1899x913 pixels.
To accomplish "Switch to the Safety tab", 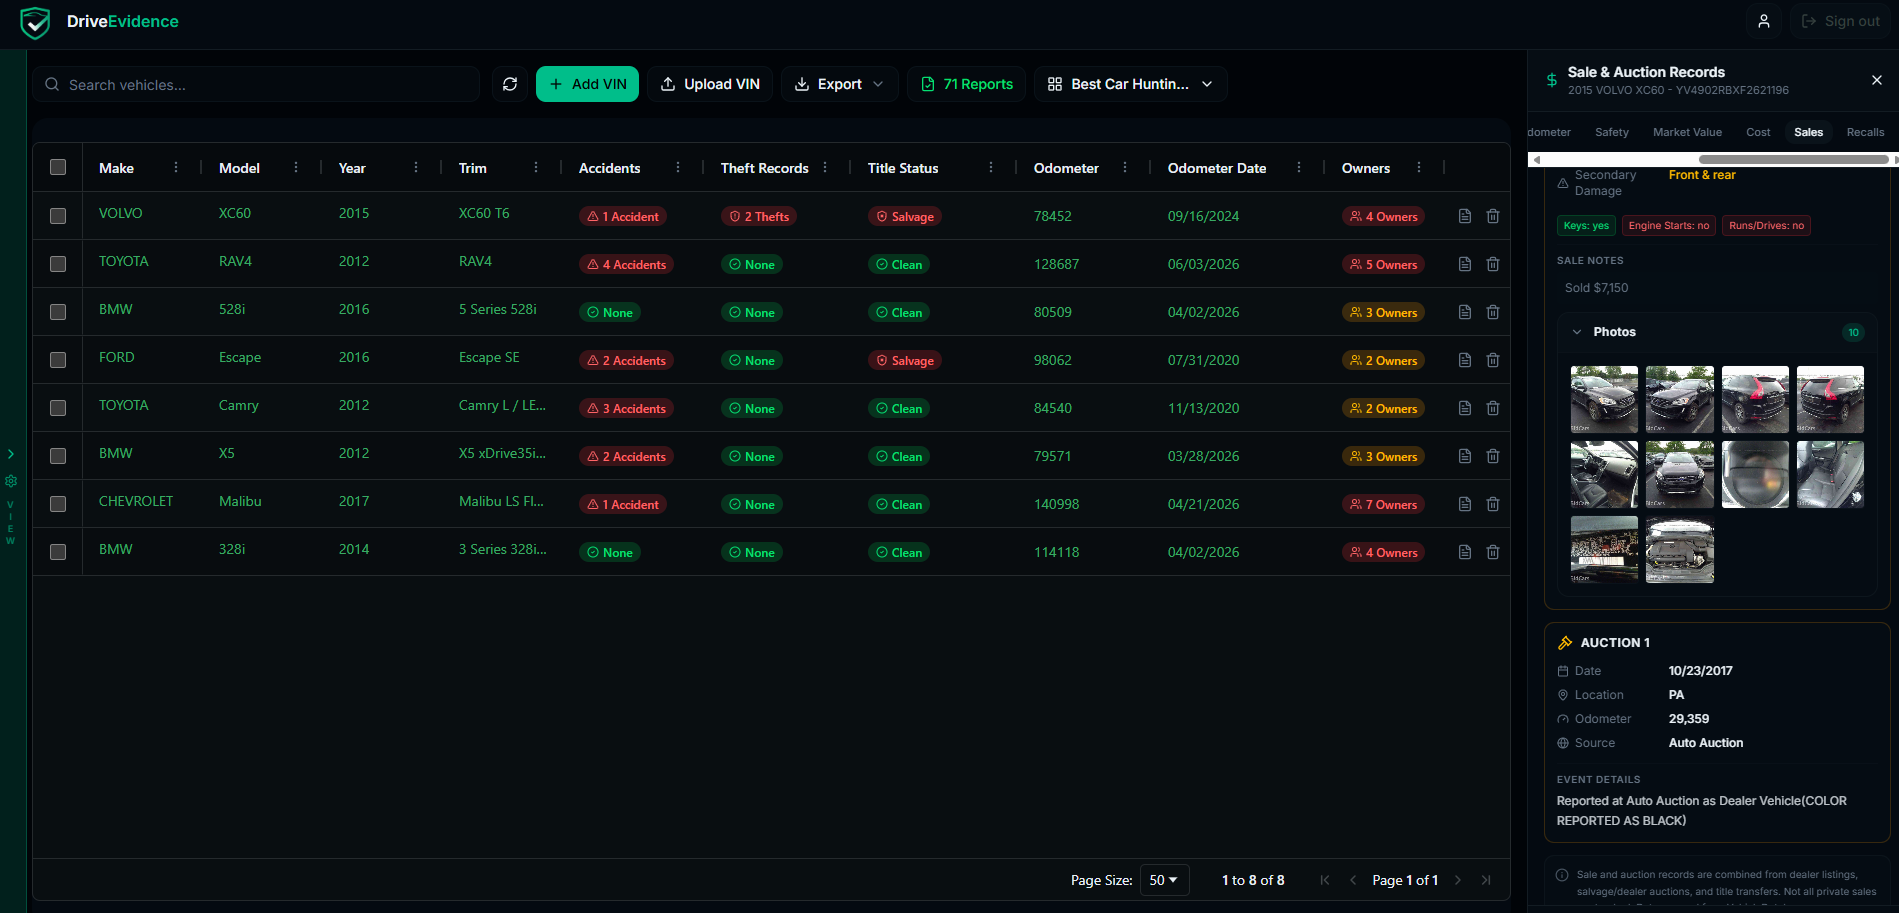I will (x=1612, y=132).
